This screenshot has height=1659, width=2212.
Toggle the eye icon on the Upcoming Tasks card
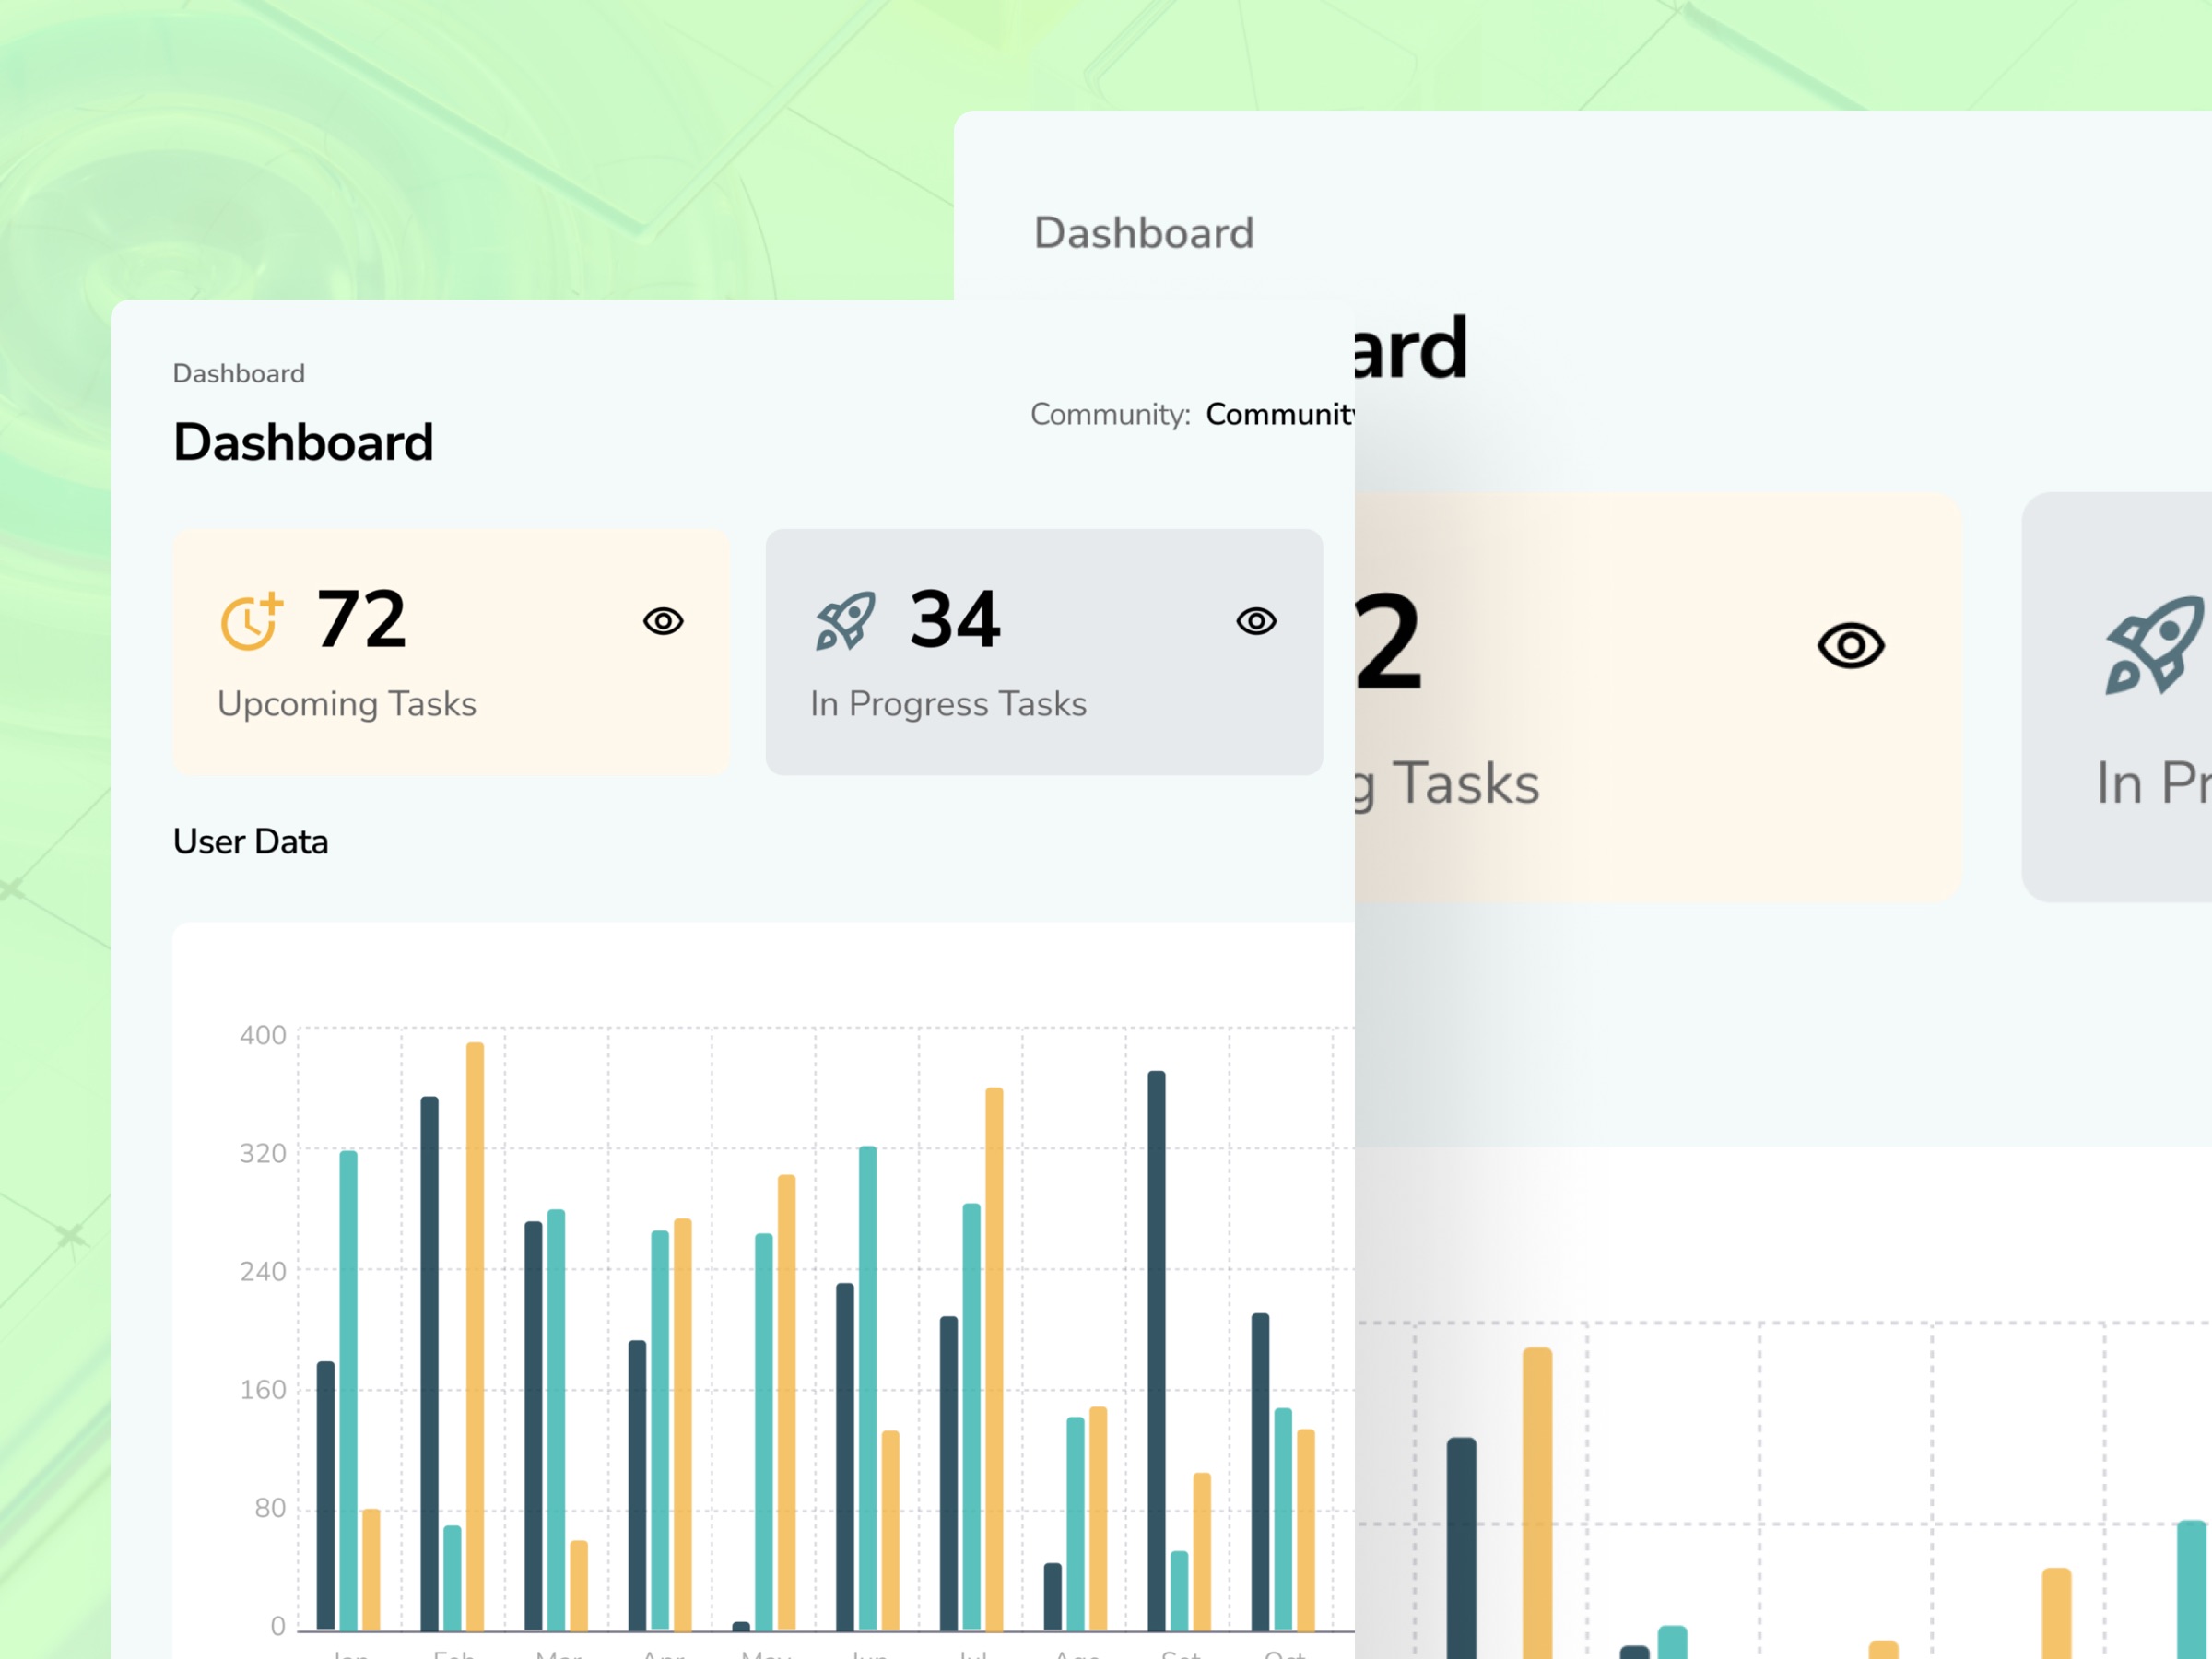[x=663, y=621]
